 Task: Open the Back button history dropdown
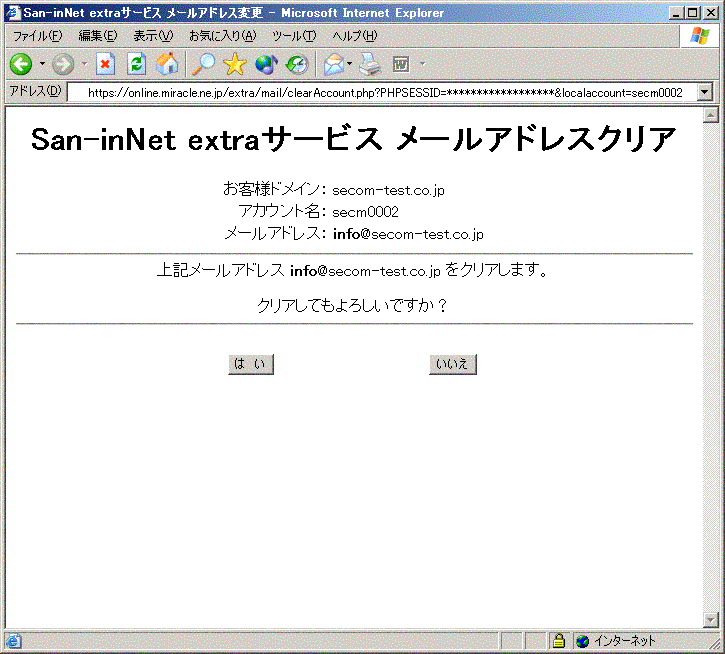click(x=42, y=64)
